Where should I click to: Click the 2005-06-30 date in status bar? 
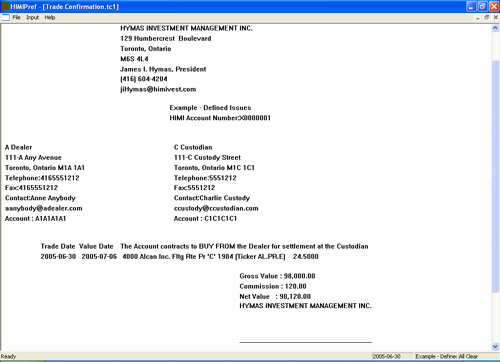[x=387, y=356]
